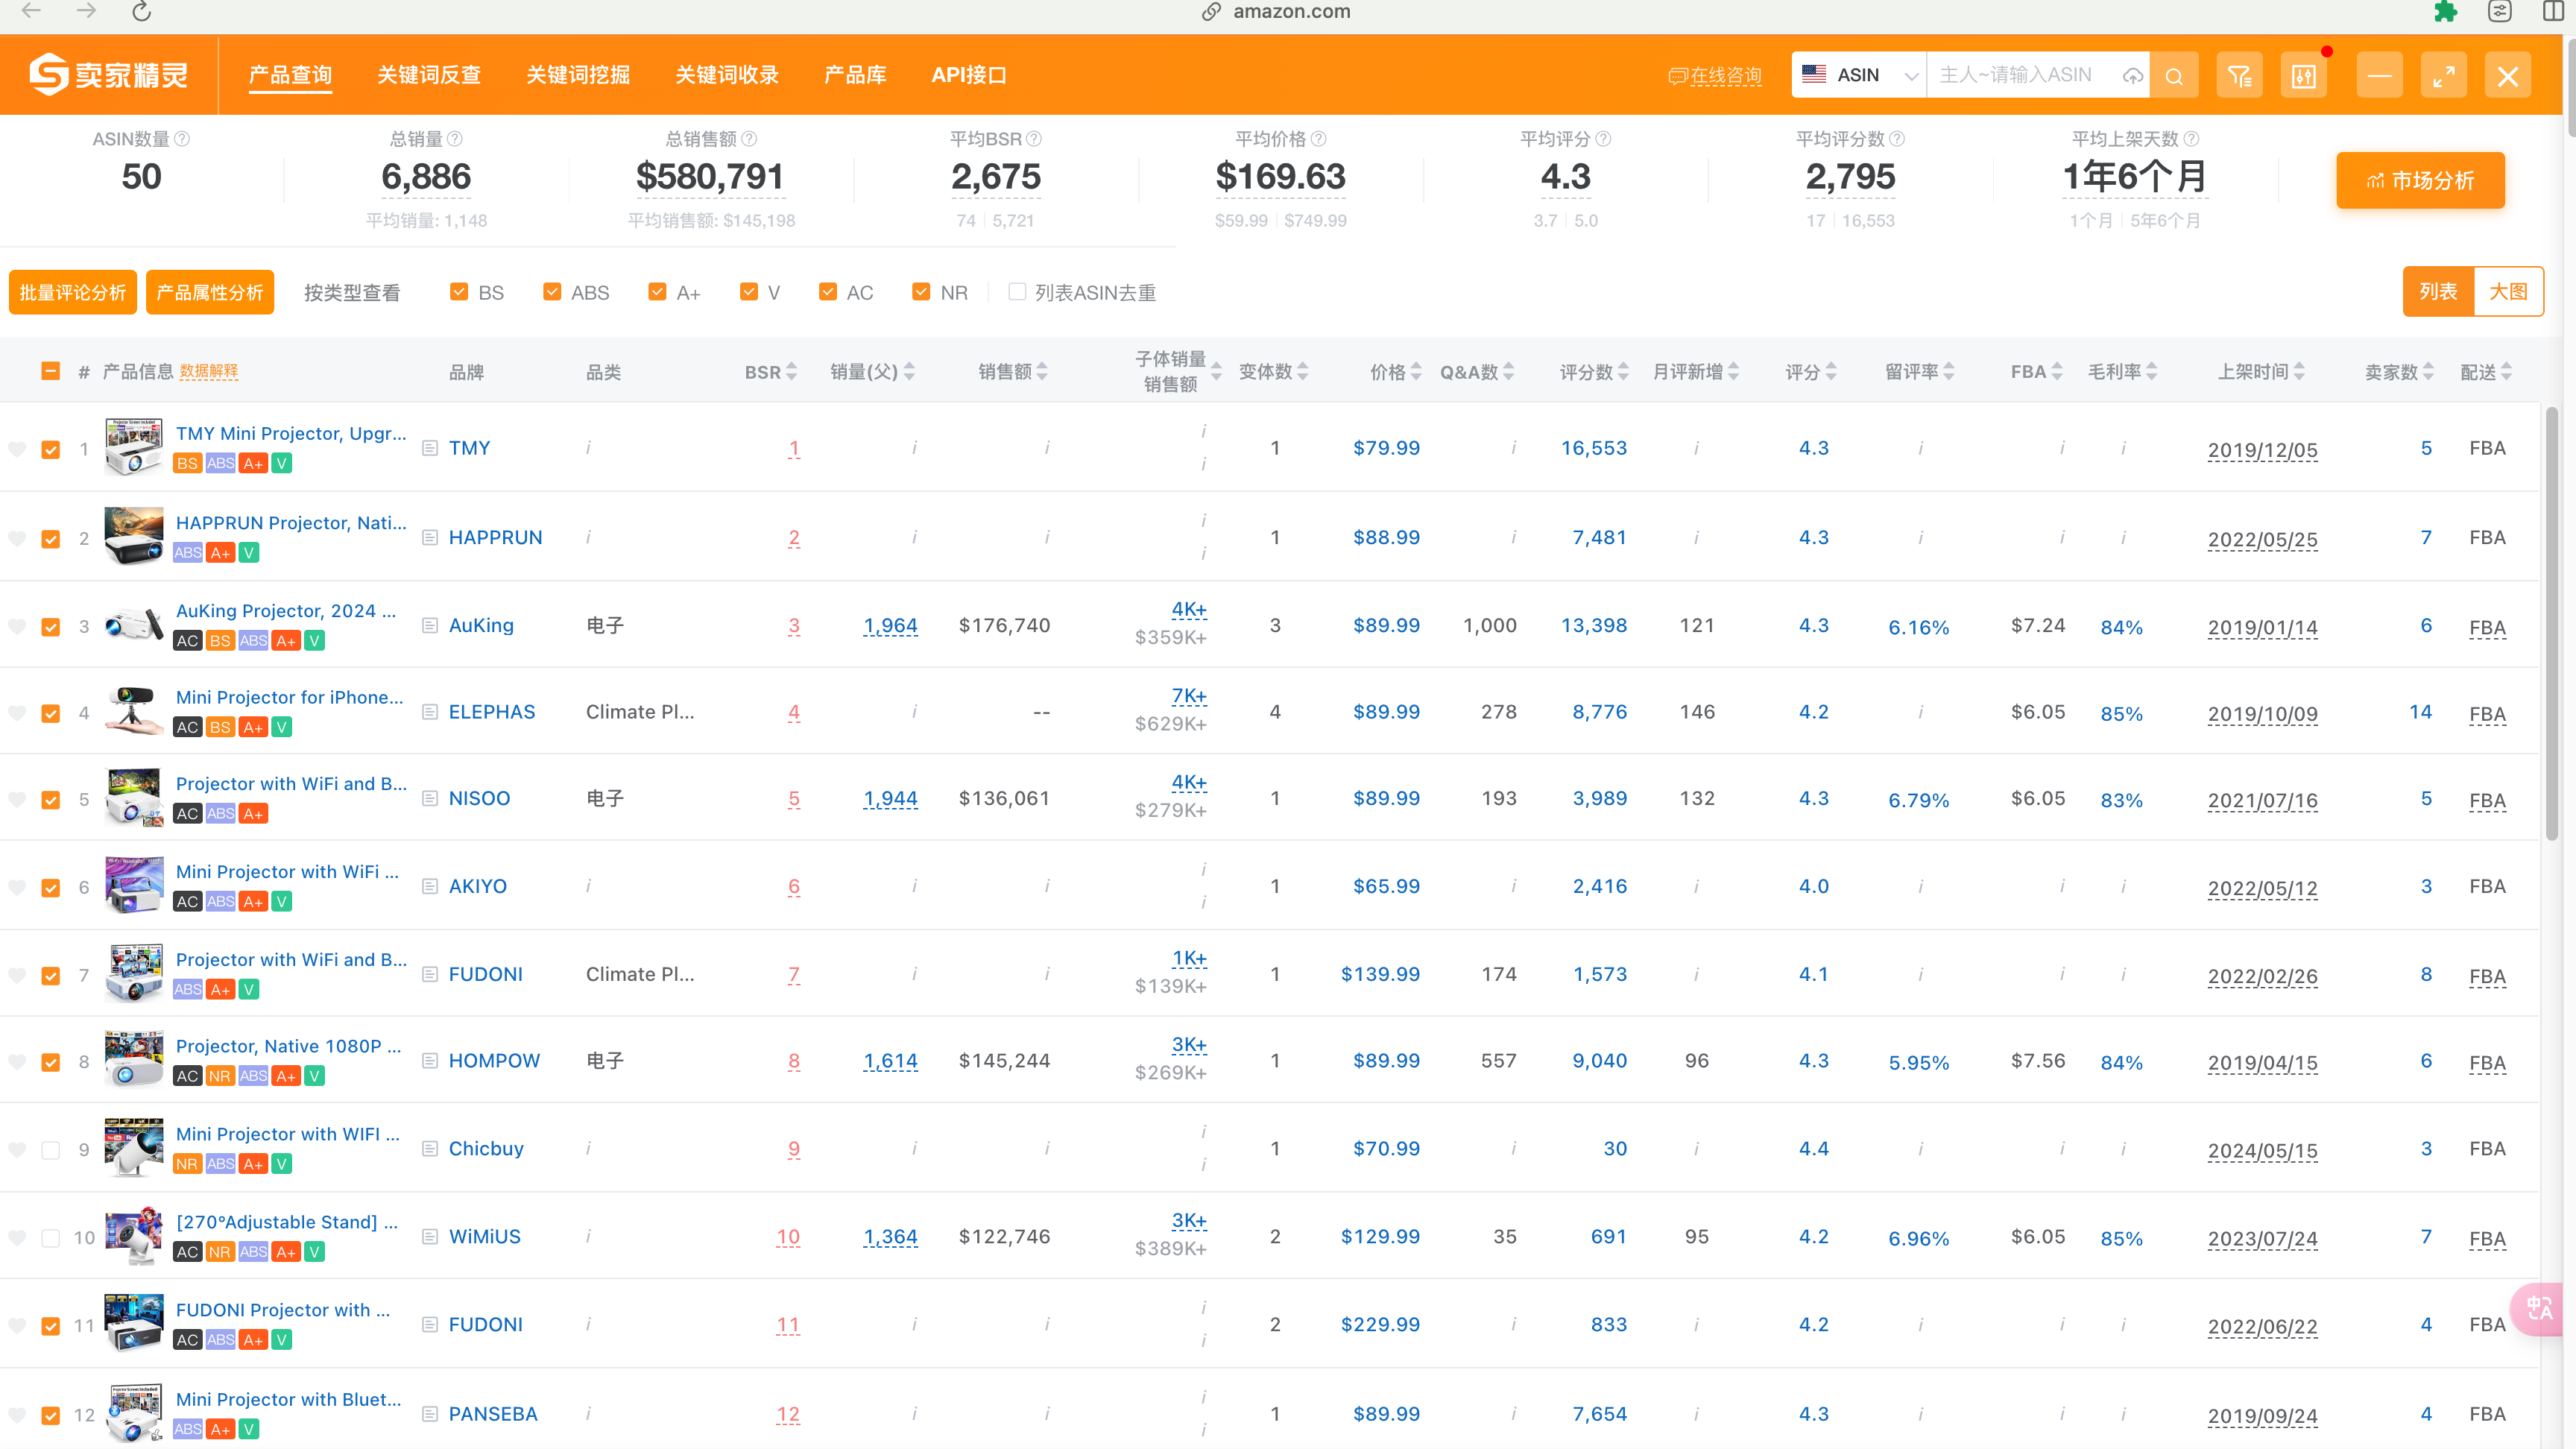Image resolution: width=2576 pixels, height=1449 pixels.
Task: Open the HAPPRUN projector thumbnail
Action: [x=134, y=536]
